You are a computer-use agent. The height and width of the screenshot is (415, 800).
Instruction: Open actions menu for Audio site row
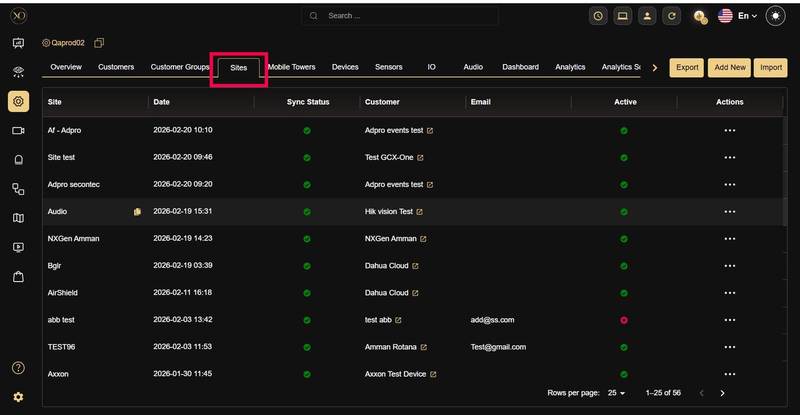(x=730, y=212)
